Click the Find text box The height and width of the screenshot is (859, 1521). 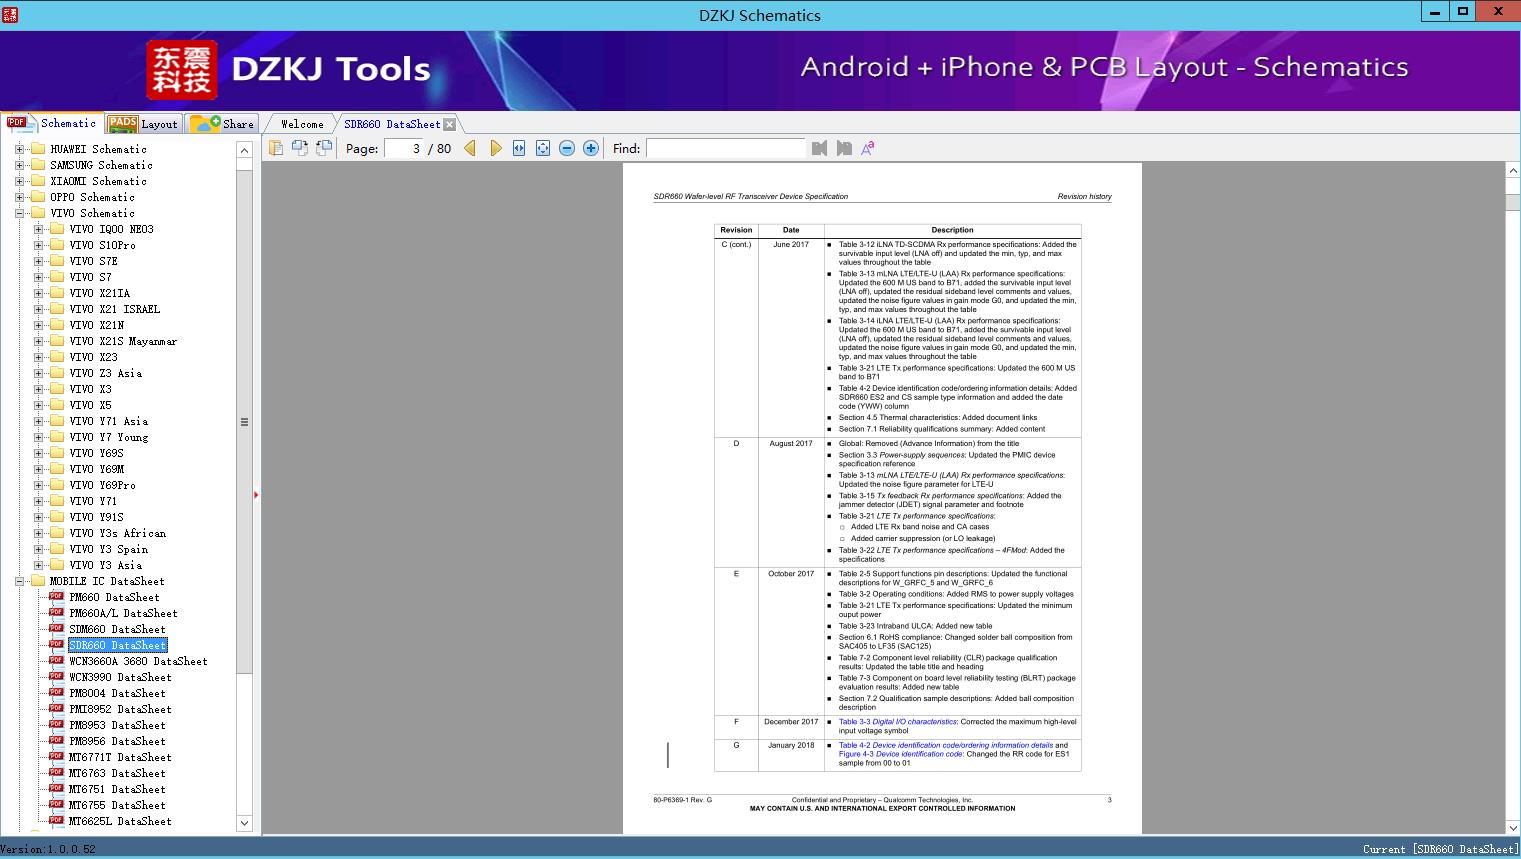(x=725, y=149)
